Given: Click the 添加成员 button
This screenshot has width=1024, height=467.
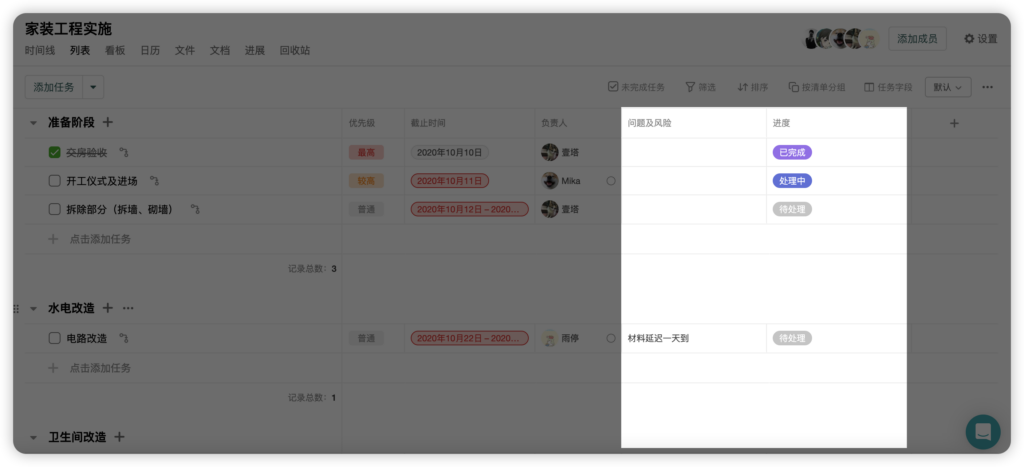Looking at the screenshot, I should tap(917, 39).
